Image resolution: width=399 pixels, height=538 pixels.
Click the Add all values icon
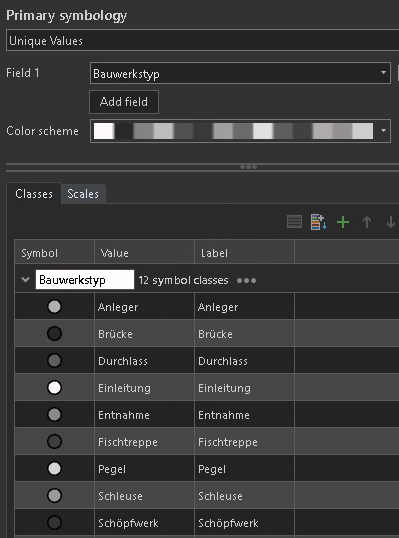[318, 222]
